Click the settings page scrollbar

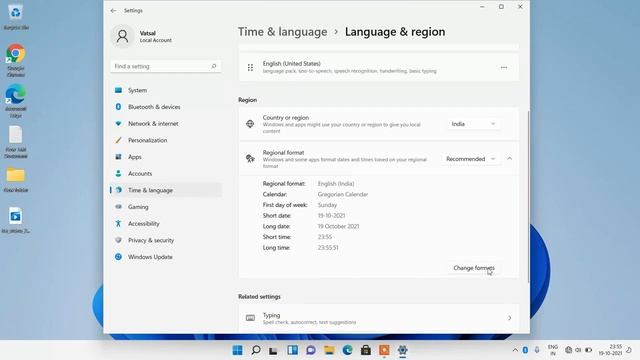pos(529,196)
